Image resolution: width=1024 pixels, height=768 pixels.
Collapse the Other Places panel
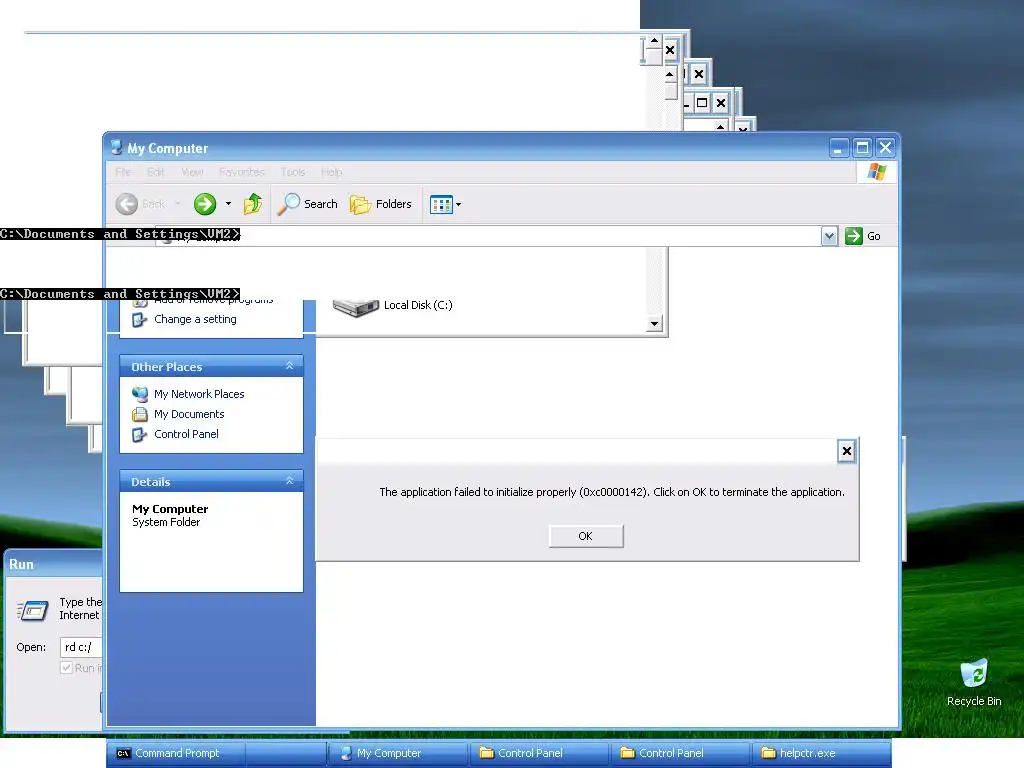pos(289,366)
